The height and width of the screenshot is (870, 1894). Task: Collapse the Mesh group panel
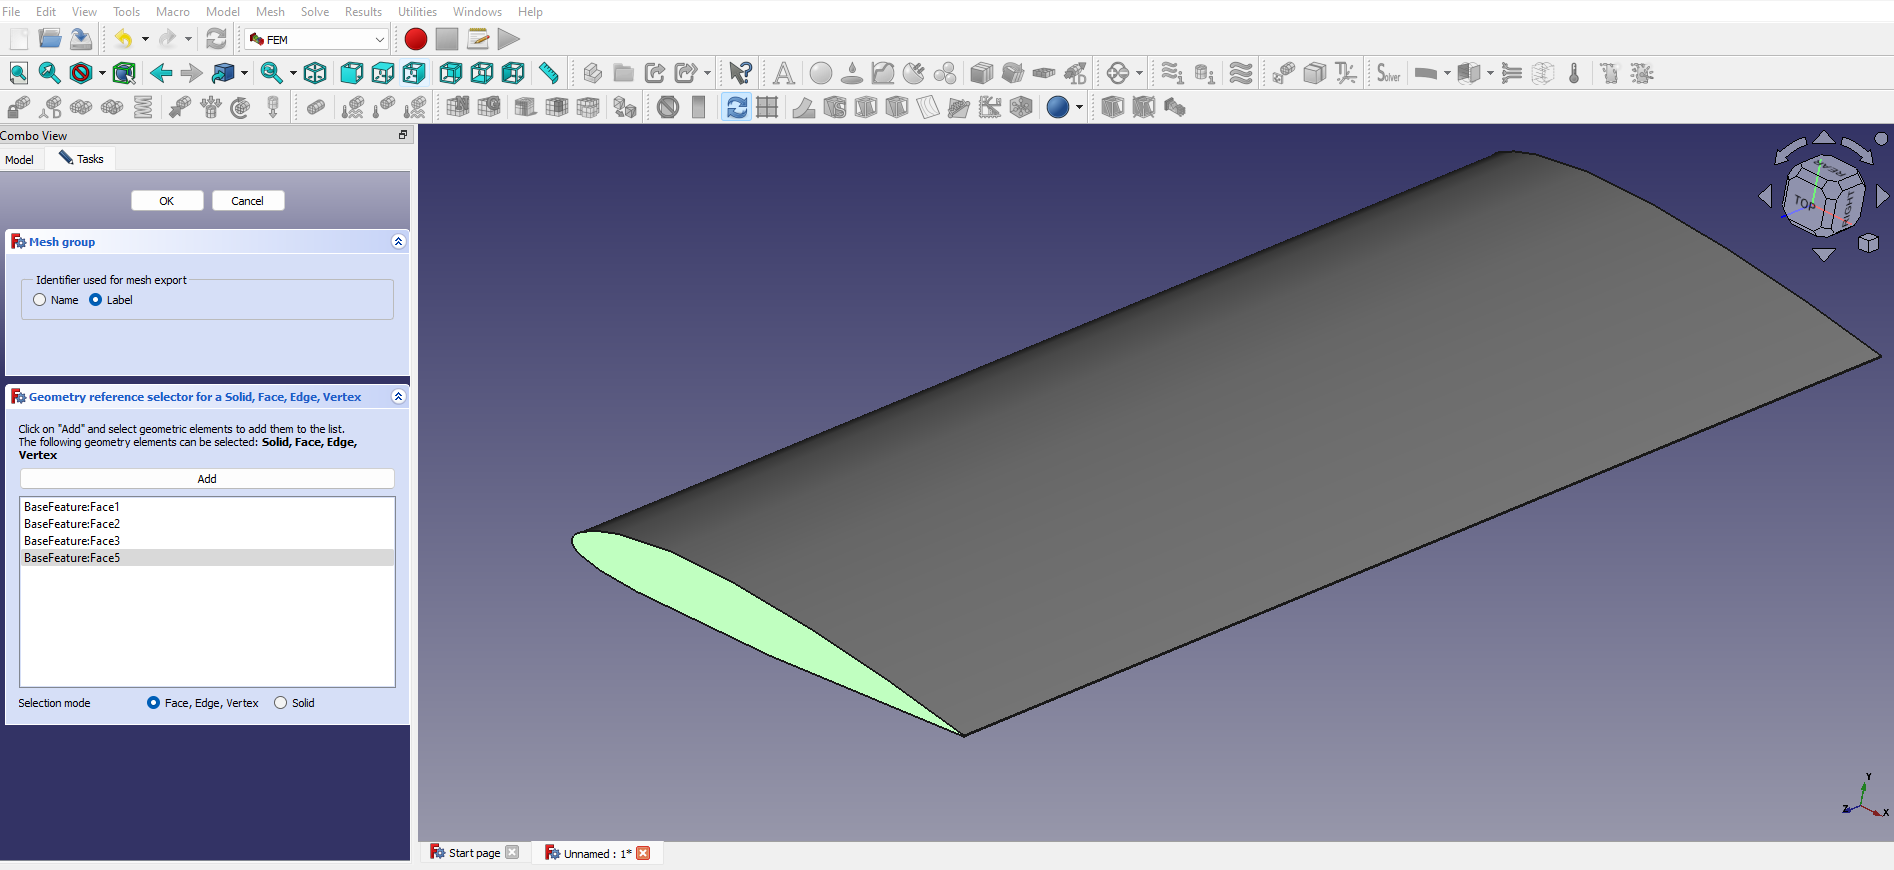(x=398, y=242)
